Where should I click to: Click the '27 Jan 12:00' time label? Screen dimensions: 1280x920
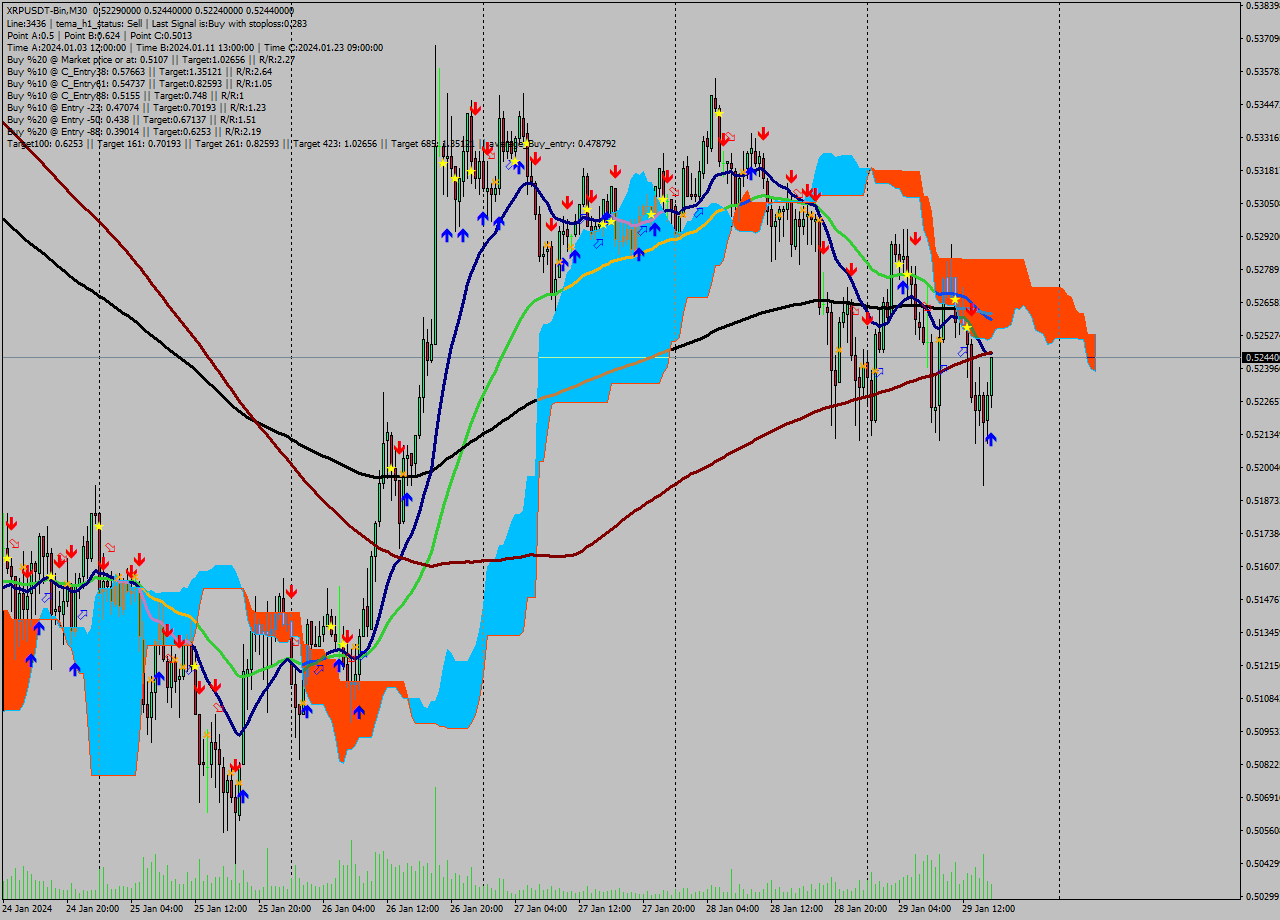click(605, 909)
